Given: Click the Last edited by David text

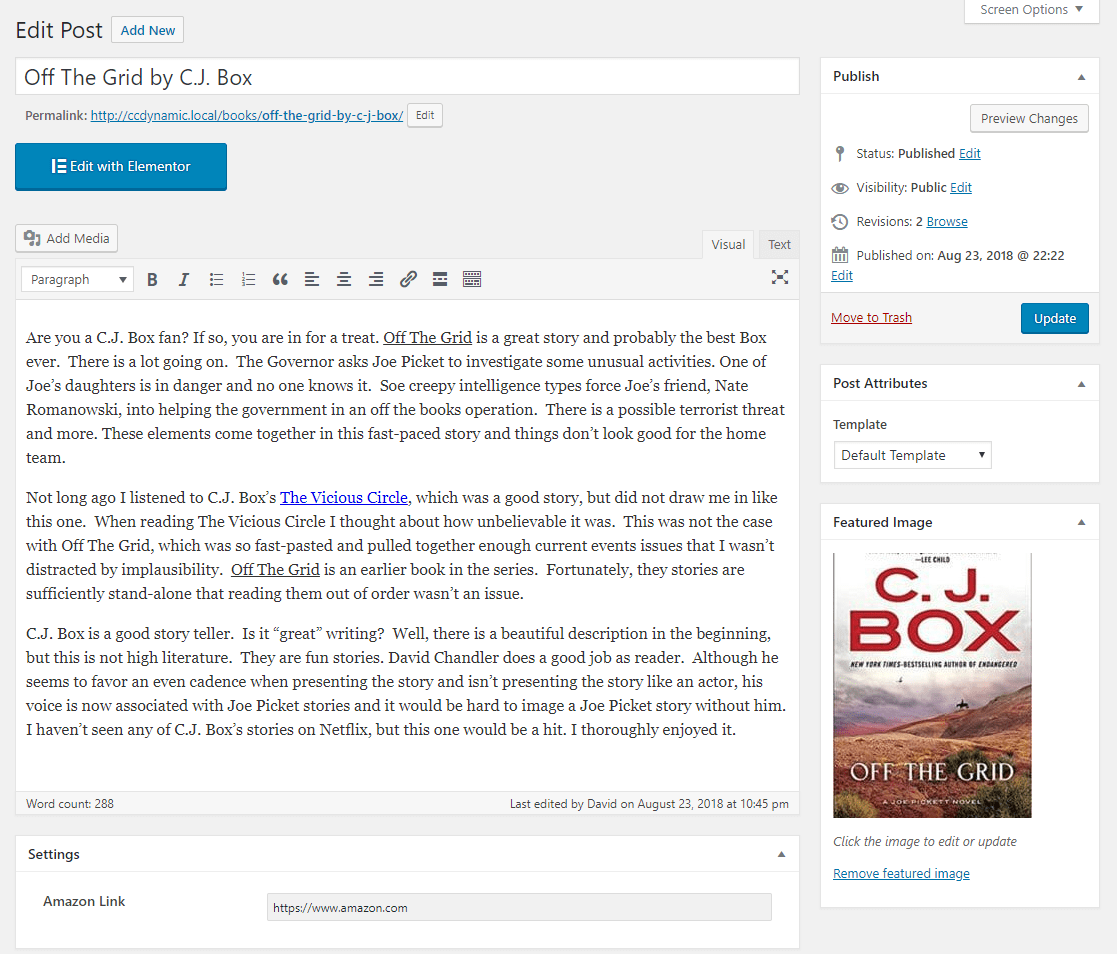Looking at the screenshot, I should tap(649, 804).
